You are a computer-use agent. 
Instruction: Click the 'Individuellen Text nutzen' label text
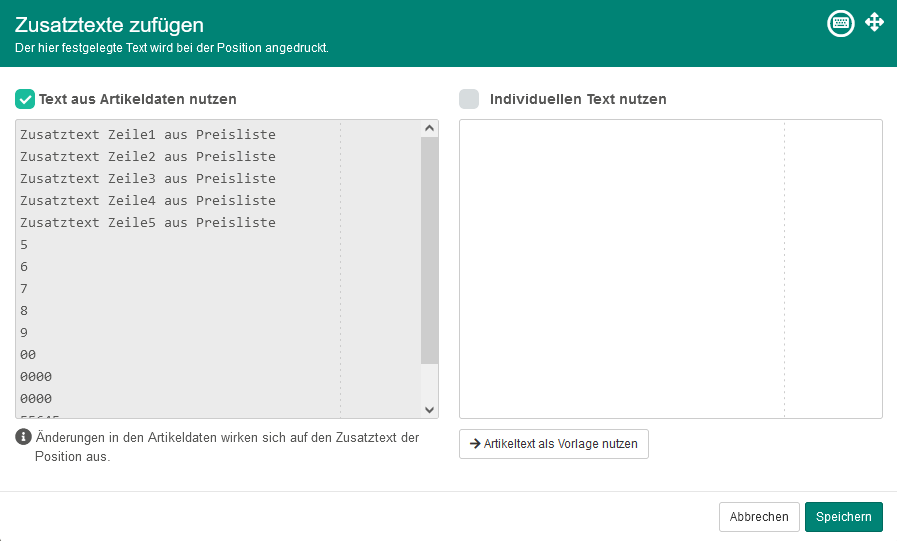(578, 99)
